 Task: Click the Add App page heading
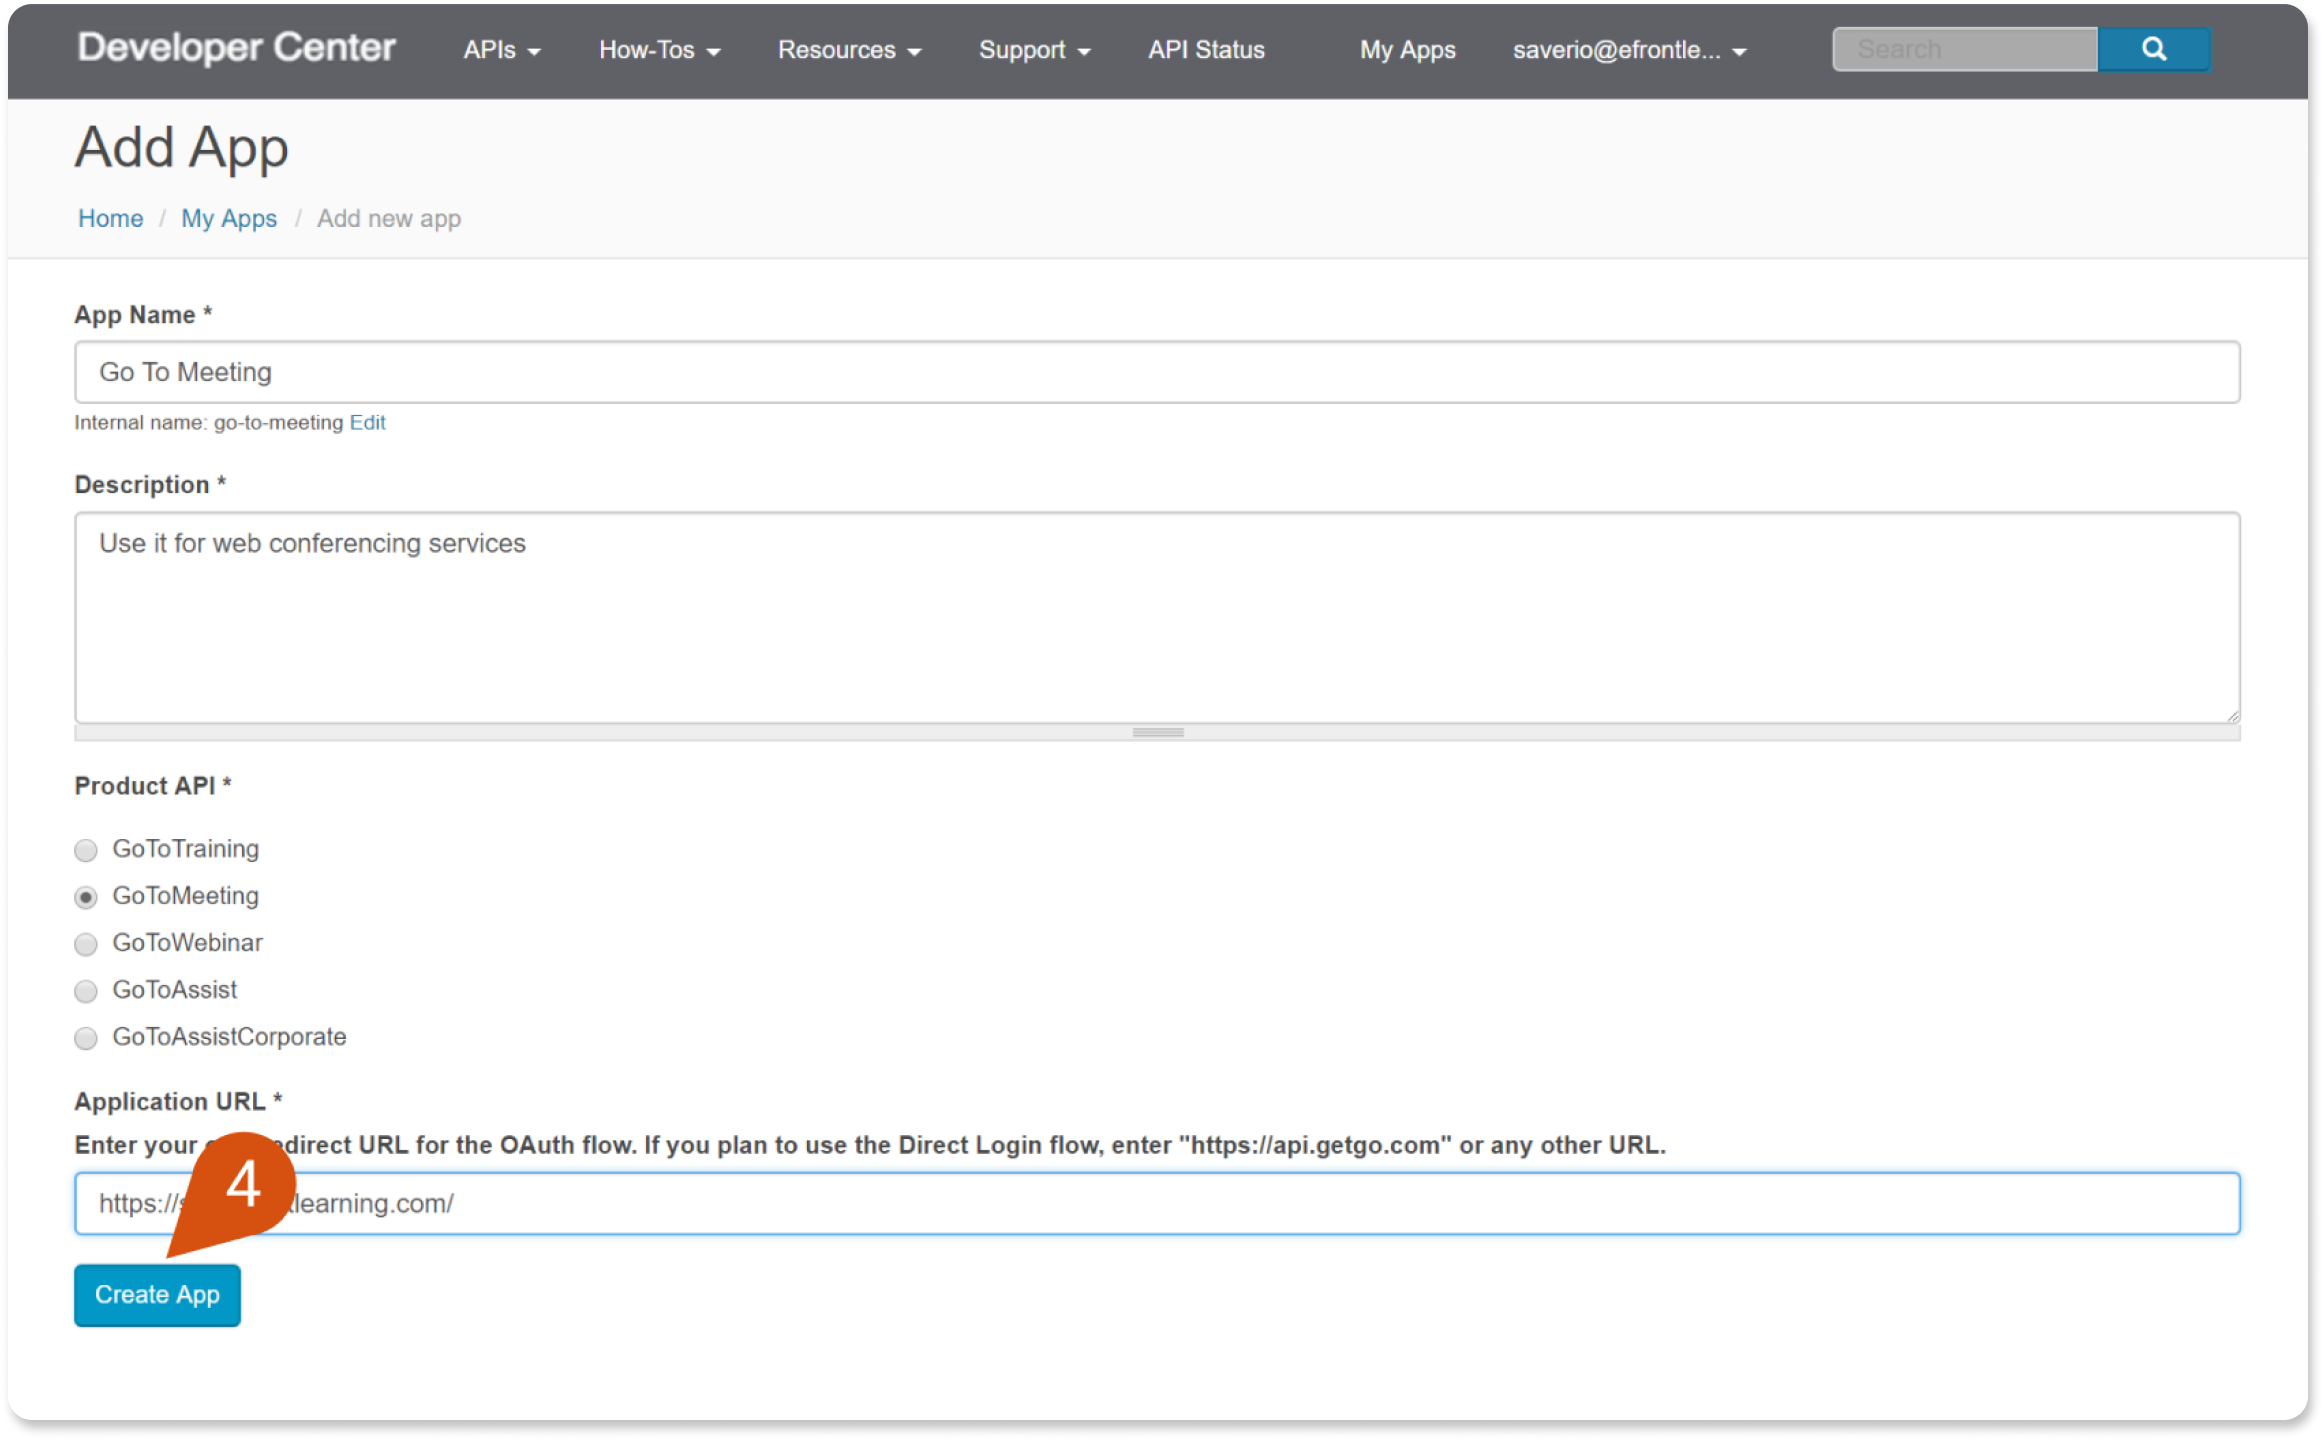182,148
